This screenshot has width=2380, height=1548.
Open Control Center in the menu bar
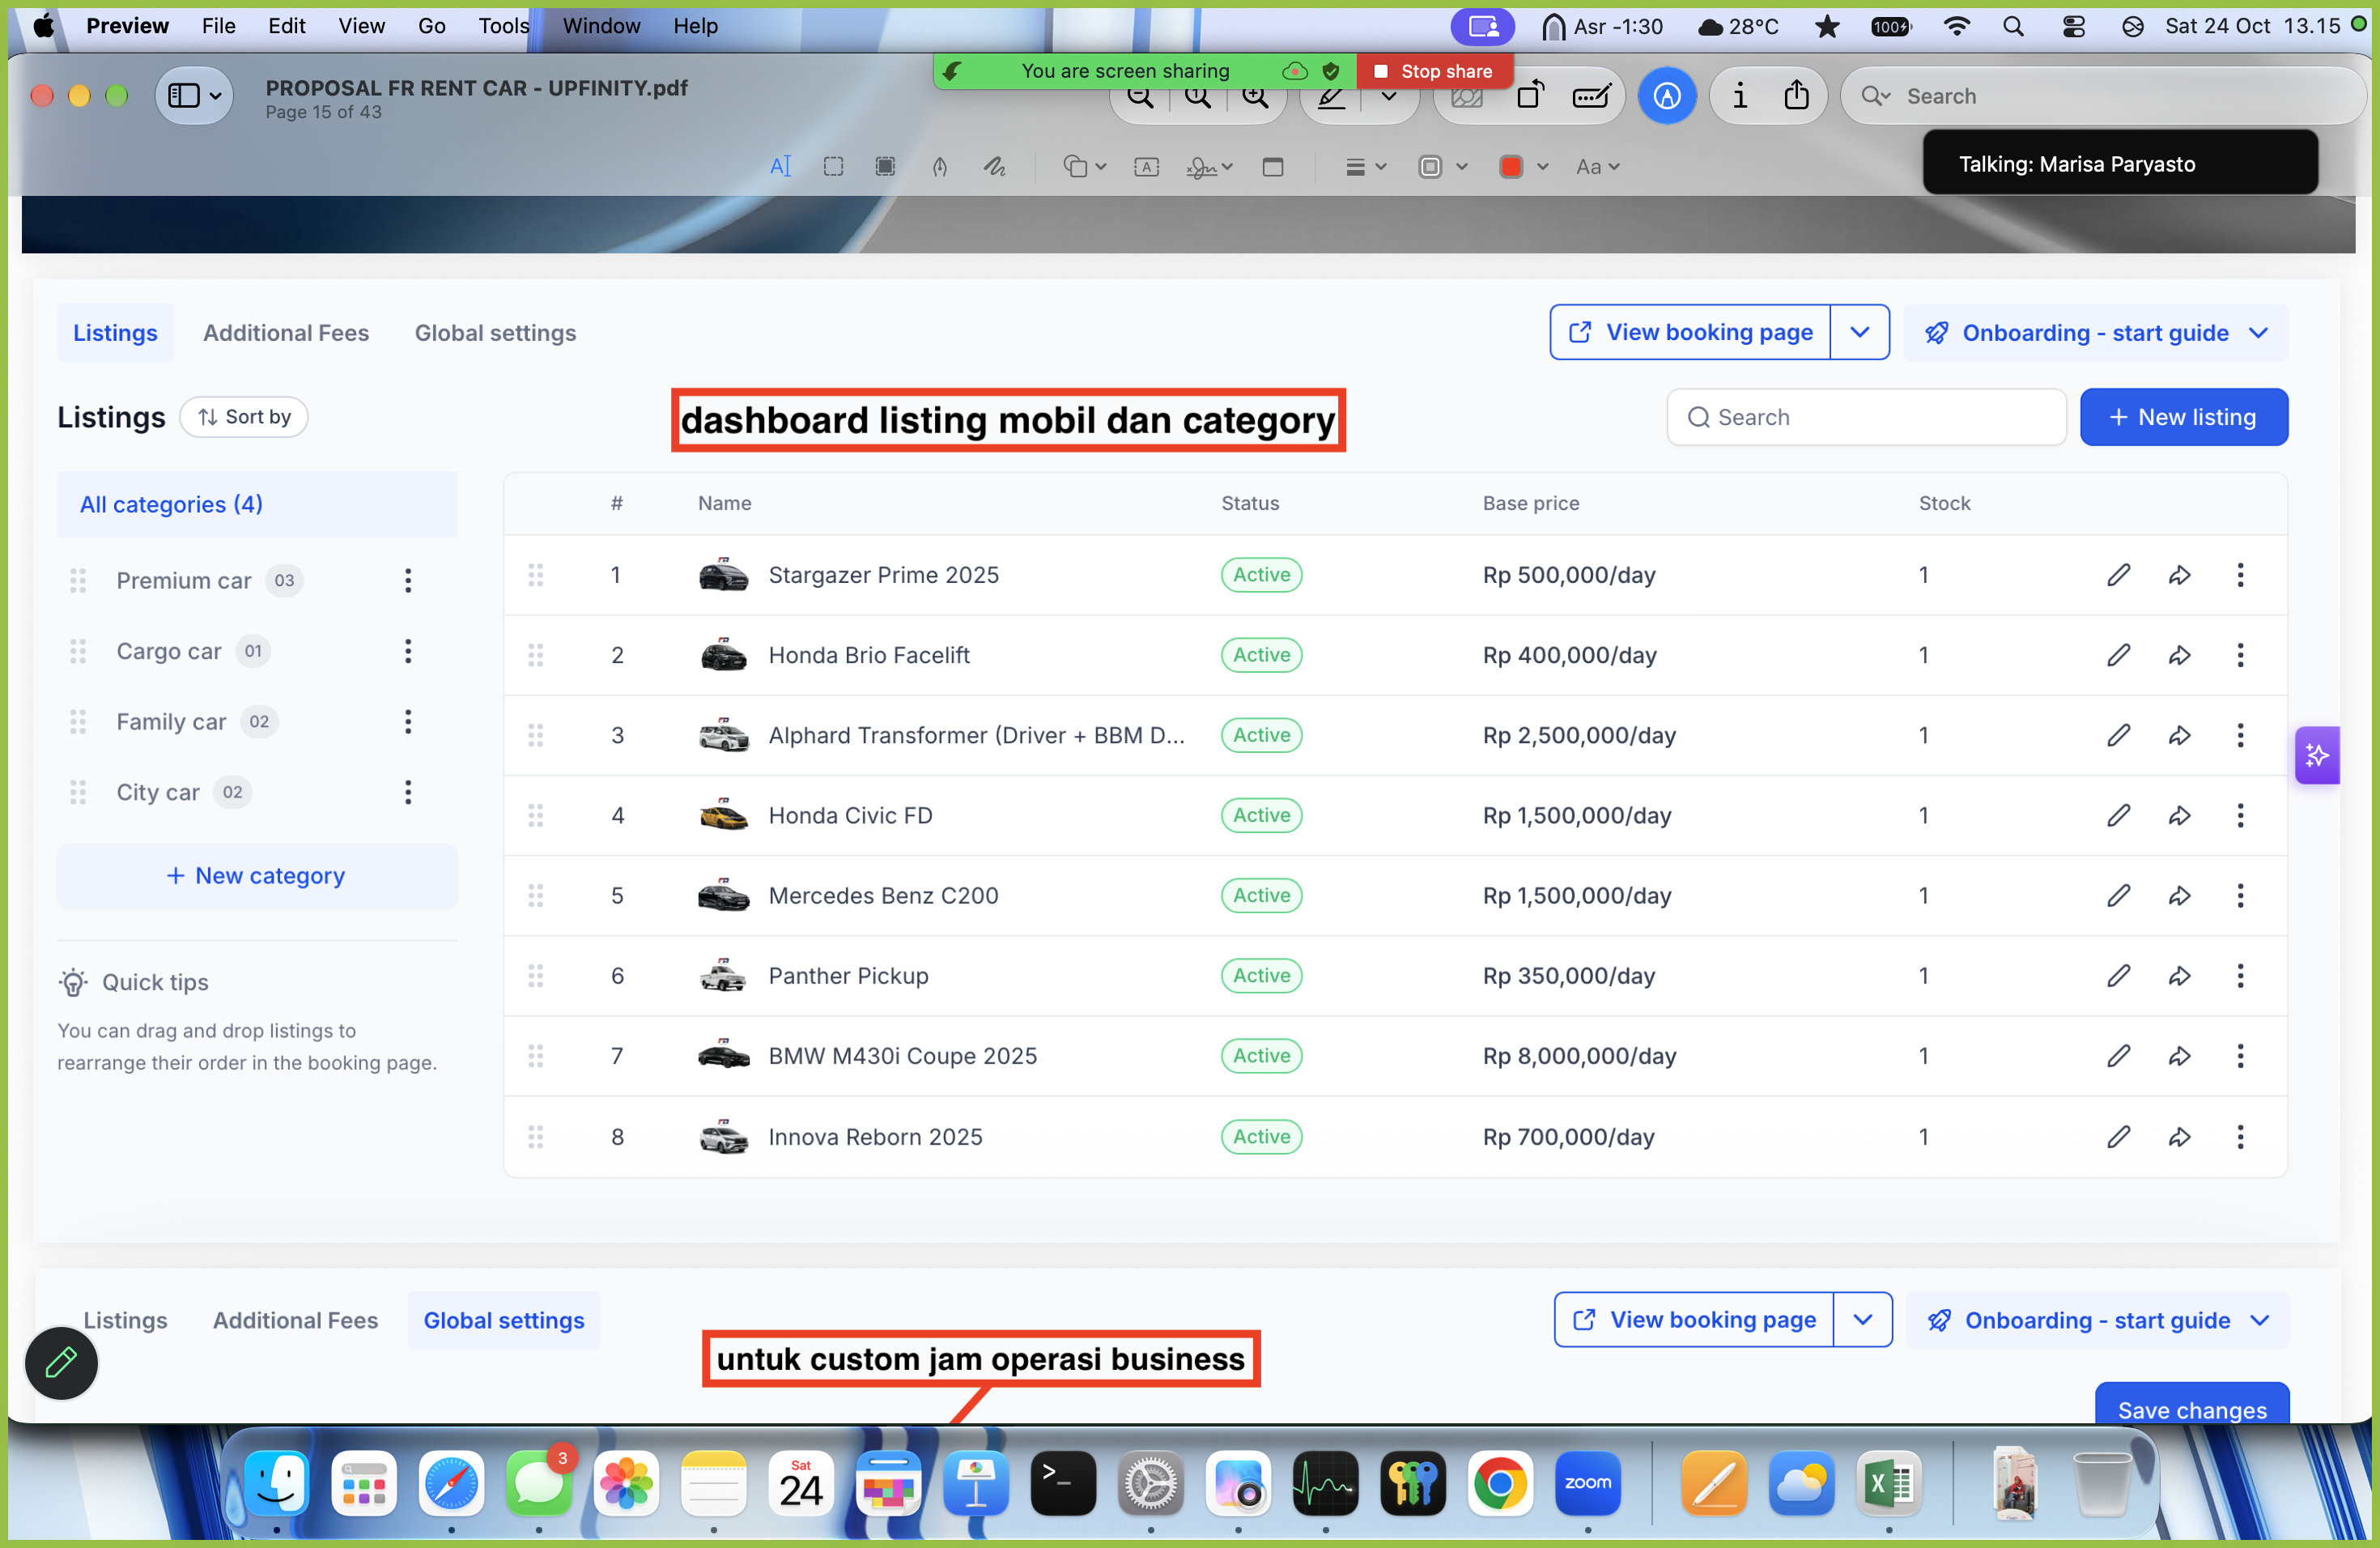[x=2073, y=26]
